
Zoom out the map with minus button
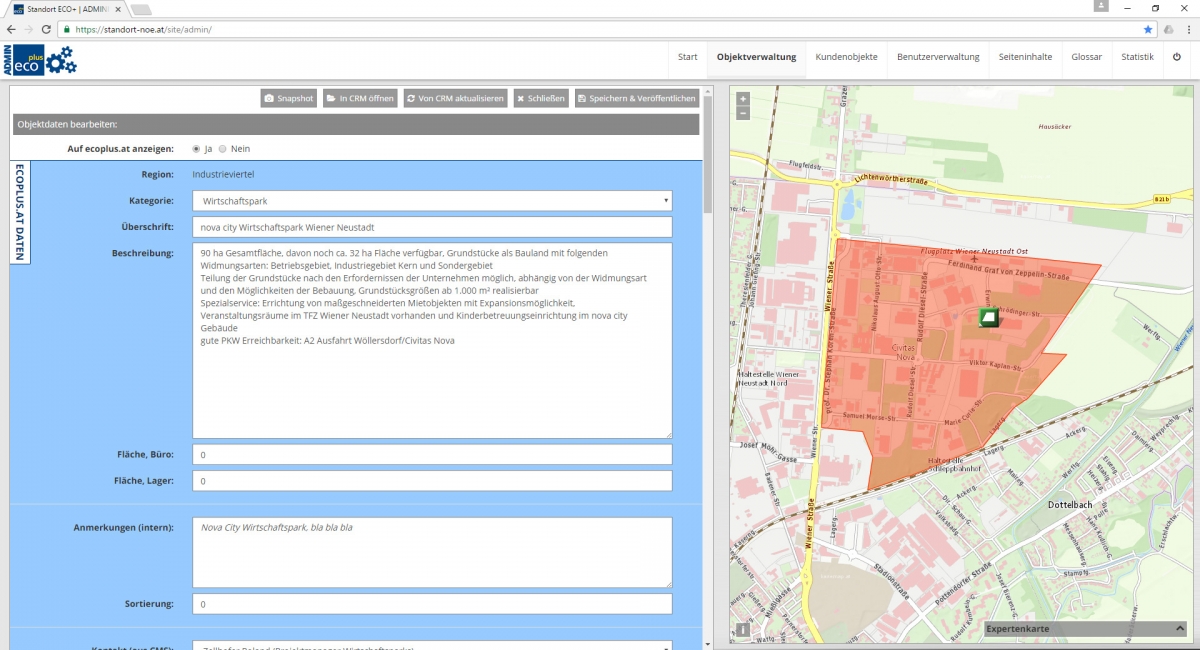[742, 113]
